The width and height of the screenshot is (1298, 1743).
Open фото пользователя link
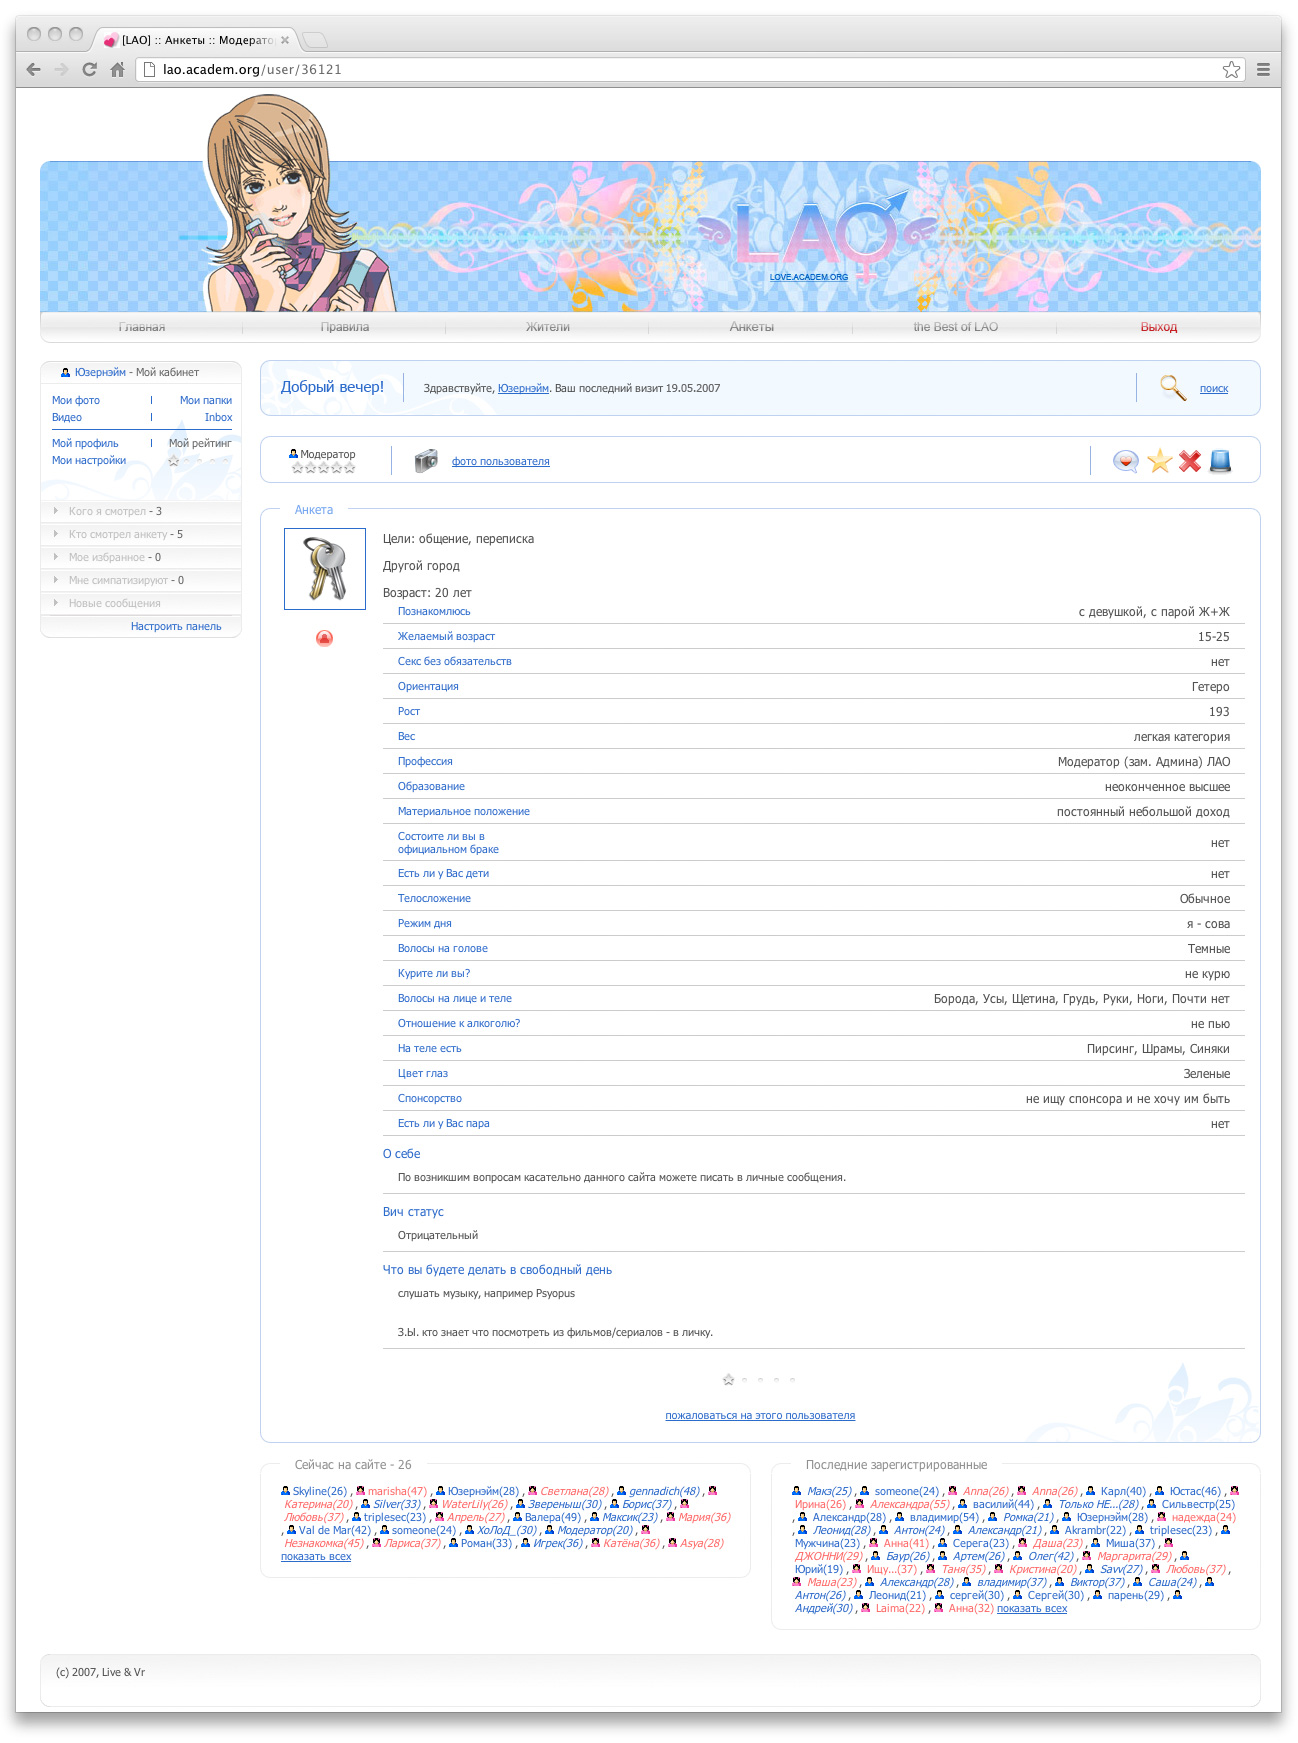(x=500, y=461)
